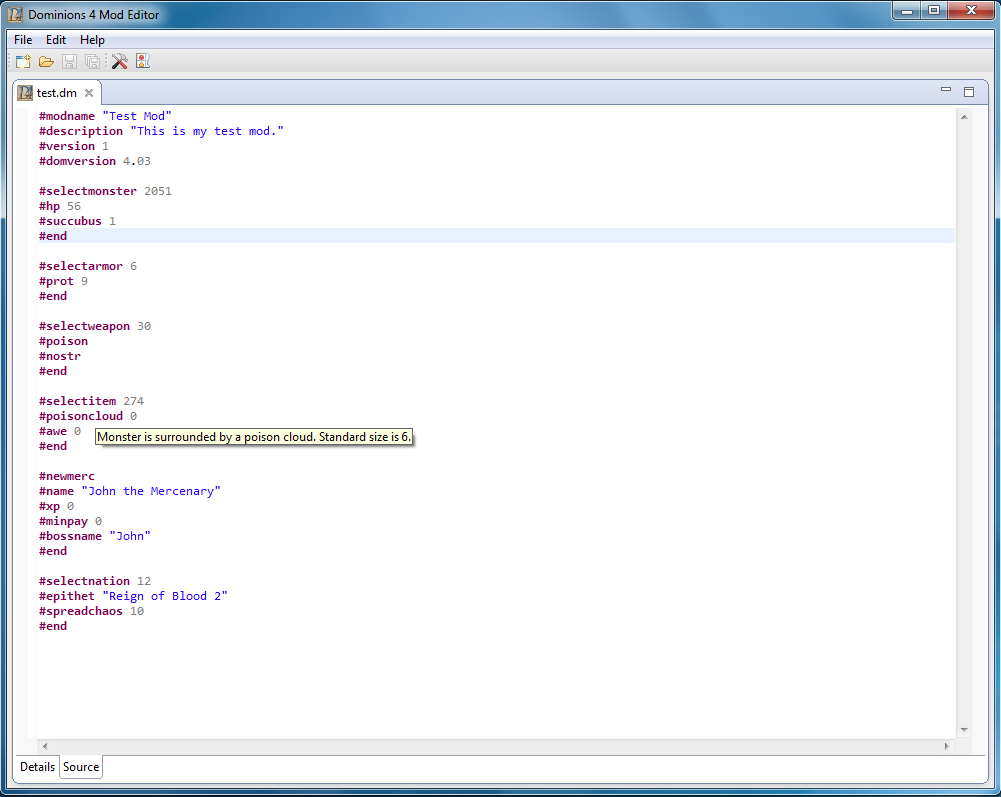Click the vertical scrollbar up arrow
This screenshot has width=1001, height=797.
(x=964, y=117)
